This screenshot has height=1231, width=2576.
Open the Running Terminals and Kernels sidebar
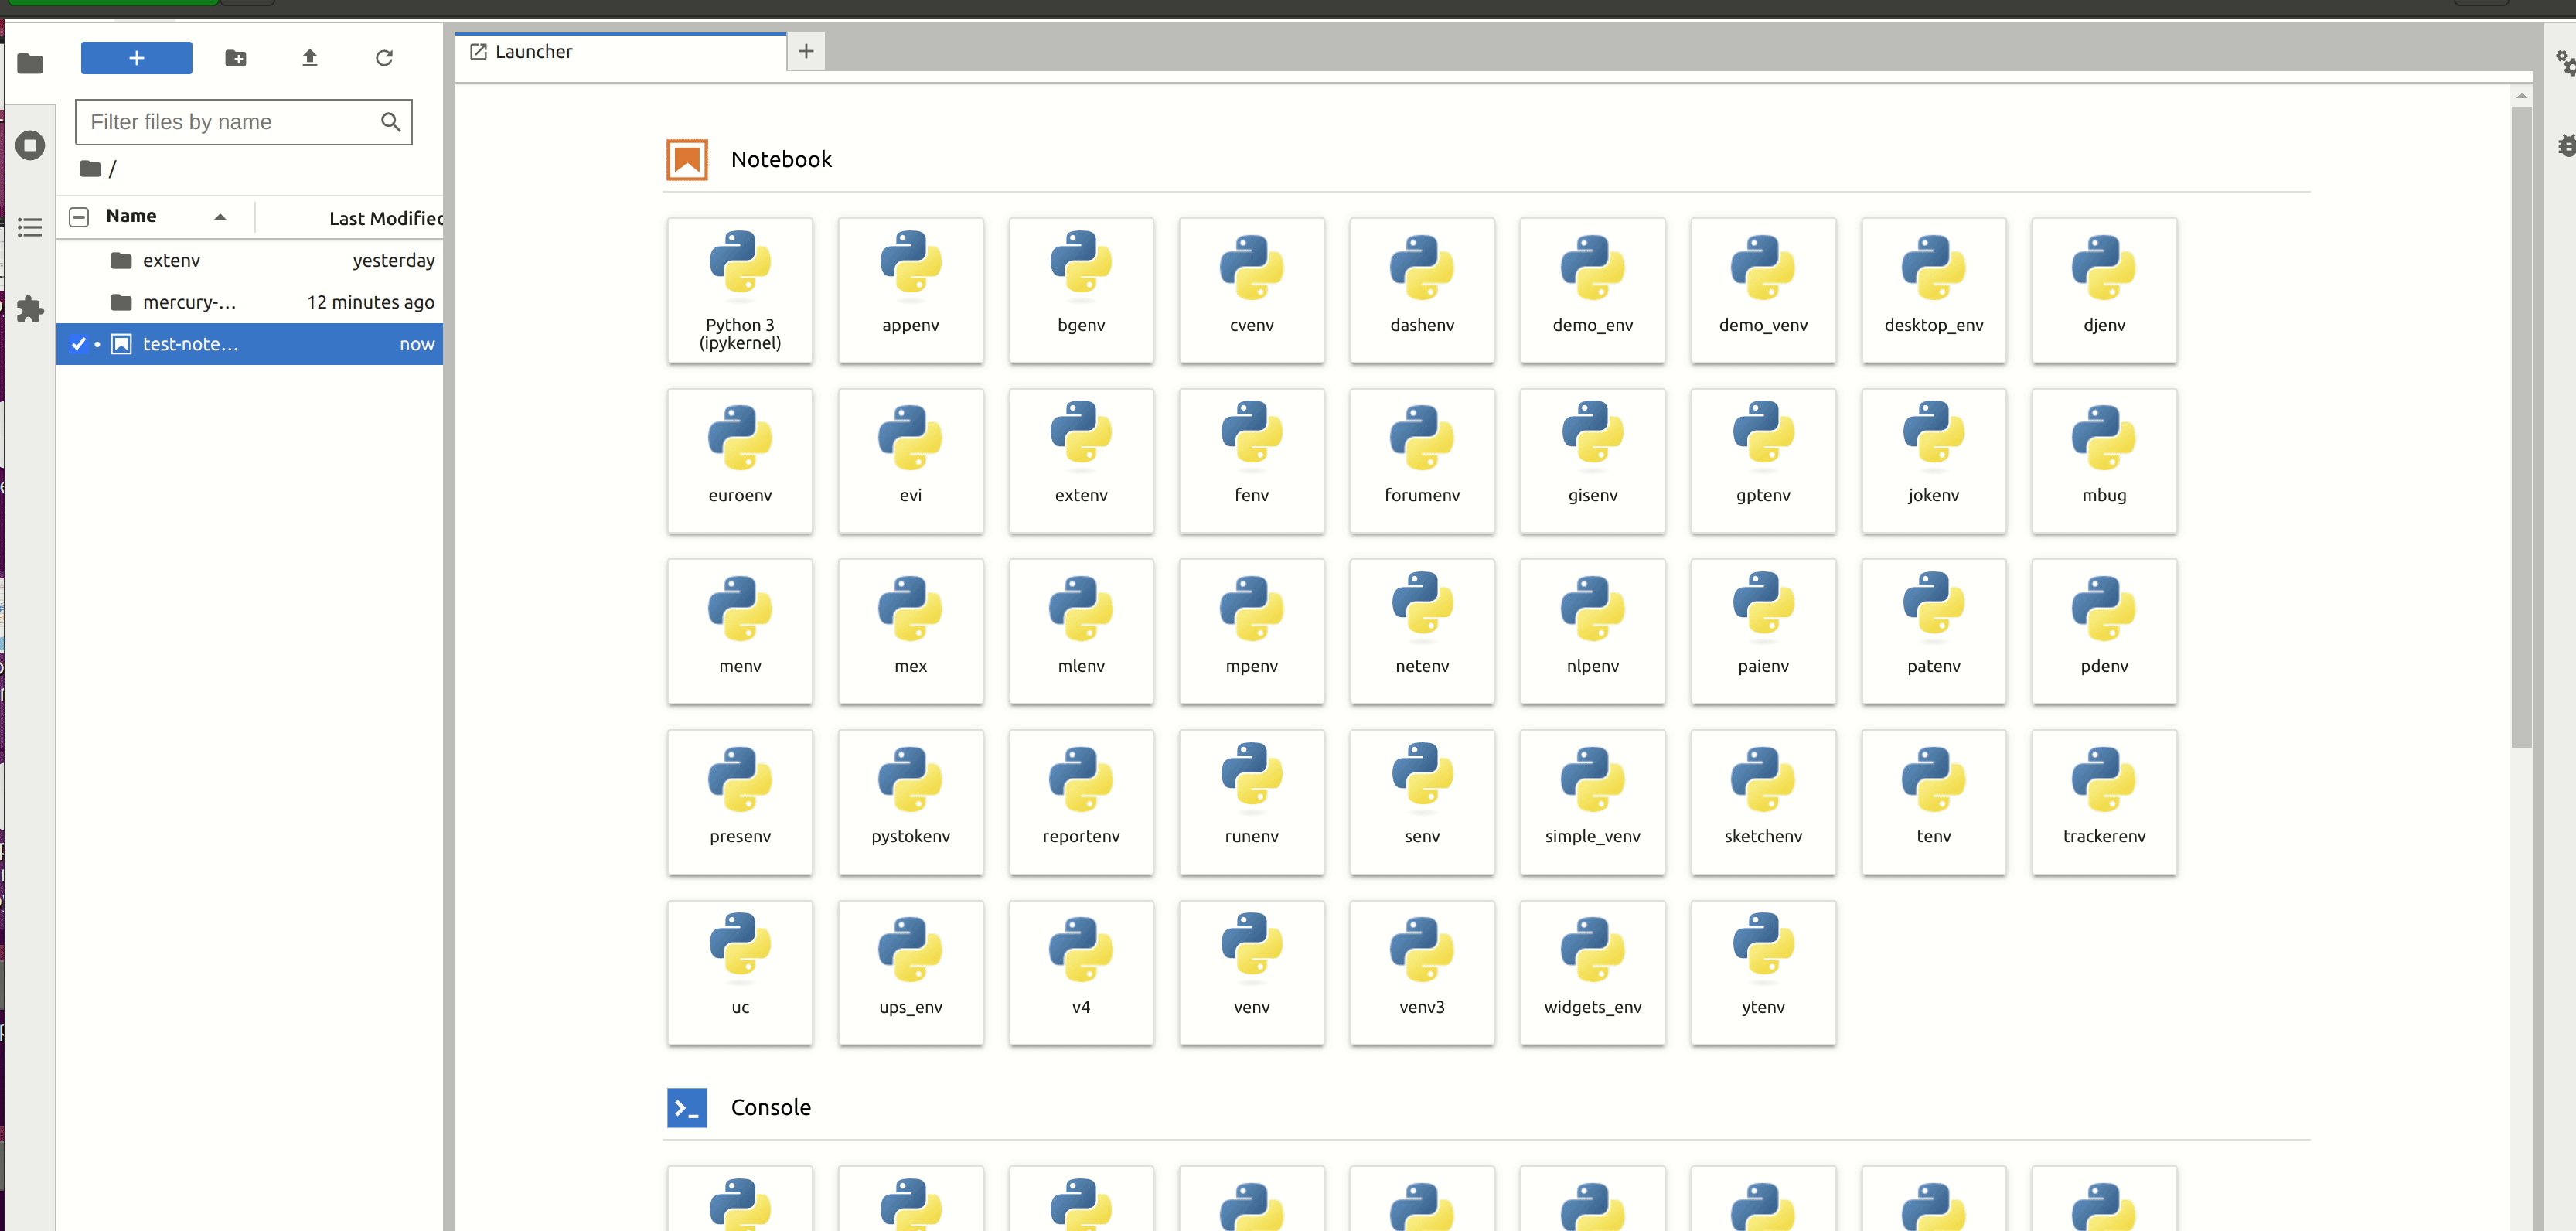pyautogui.click(x=30, y=145)
